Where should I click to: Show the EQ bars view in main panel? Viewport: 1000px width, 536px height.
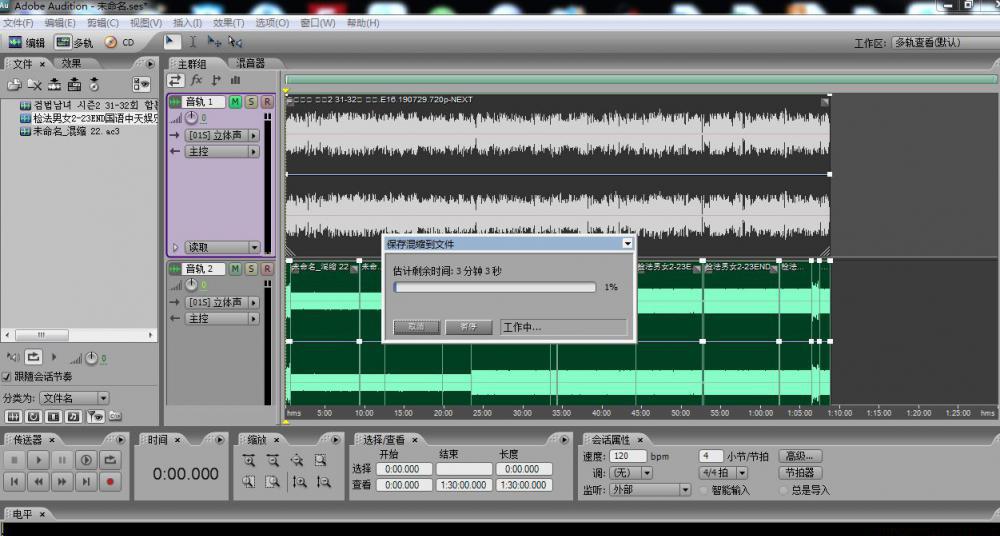[235, 80]
